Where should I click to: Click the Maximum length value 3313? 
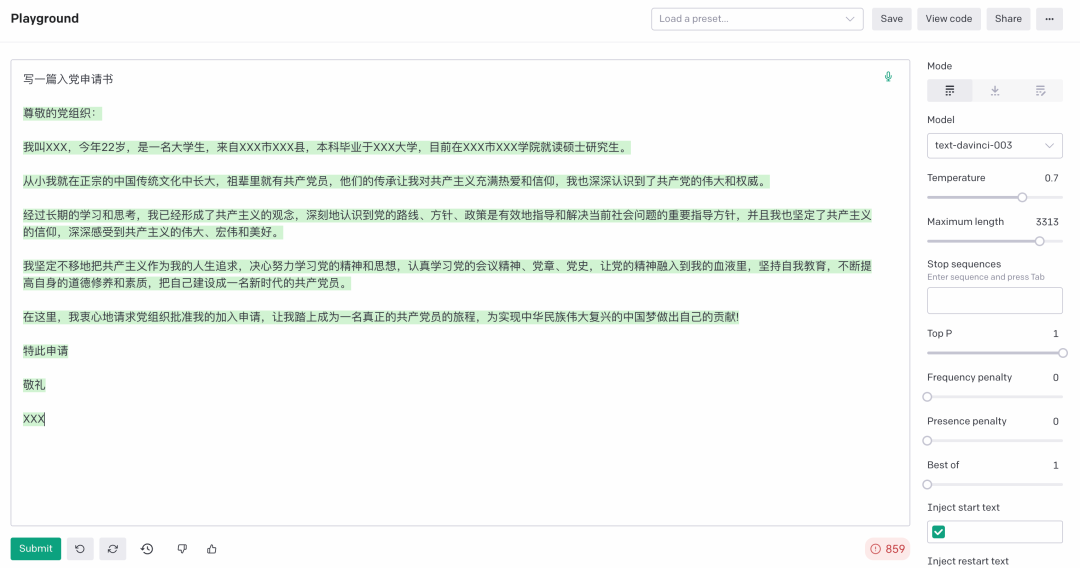[1047, 222]
